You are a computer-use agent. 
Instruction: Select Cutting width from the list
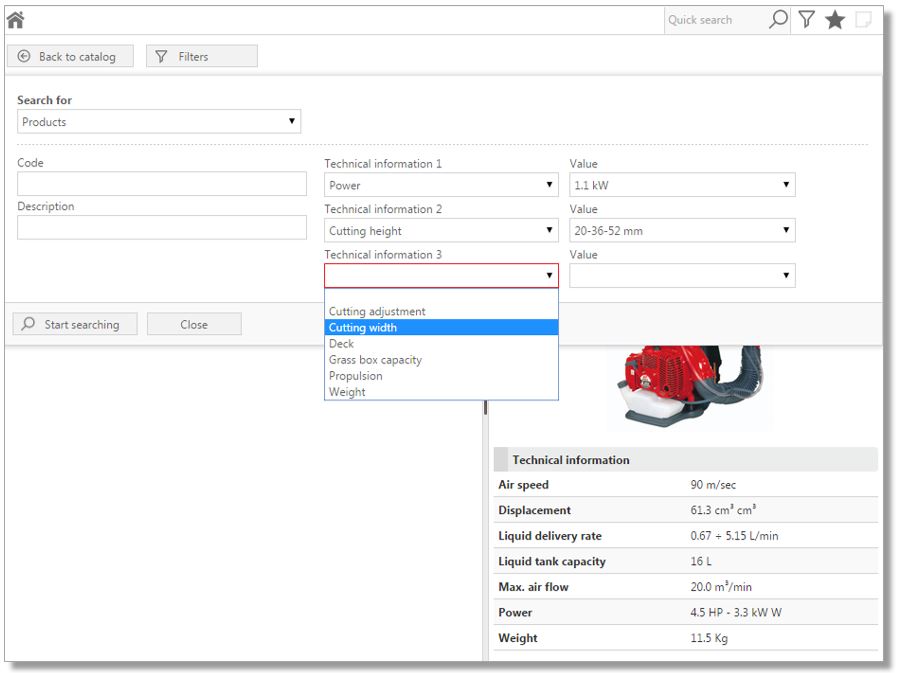441,327
